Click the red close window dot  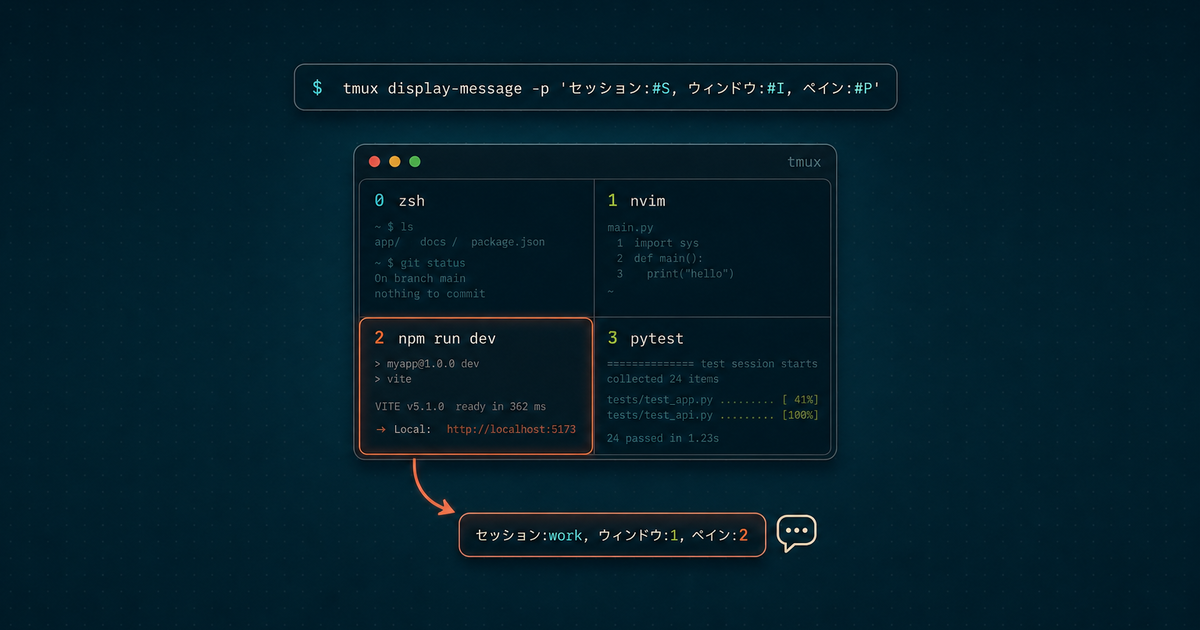[x=375, y=161]
